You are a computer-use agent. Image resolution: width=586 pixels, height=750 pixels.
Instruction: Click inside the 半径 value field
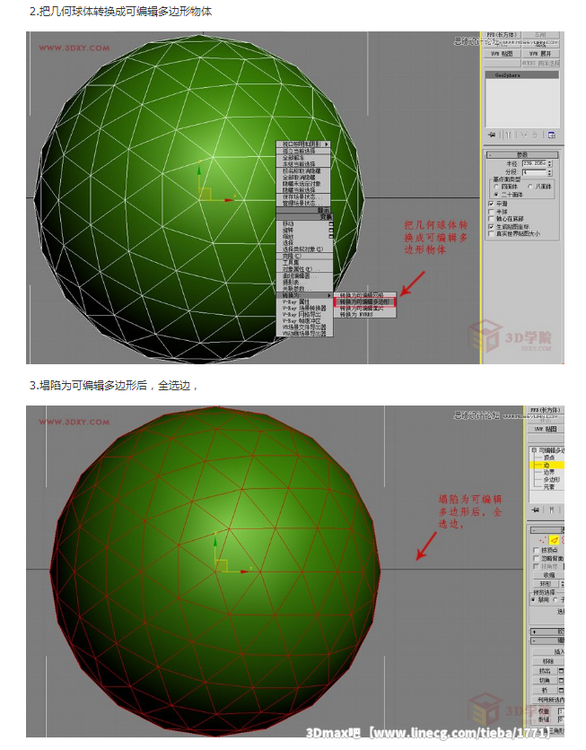[x=534, y=164]
